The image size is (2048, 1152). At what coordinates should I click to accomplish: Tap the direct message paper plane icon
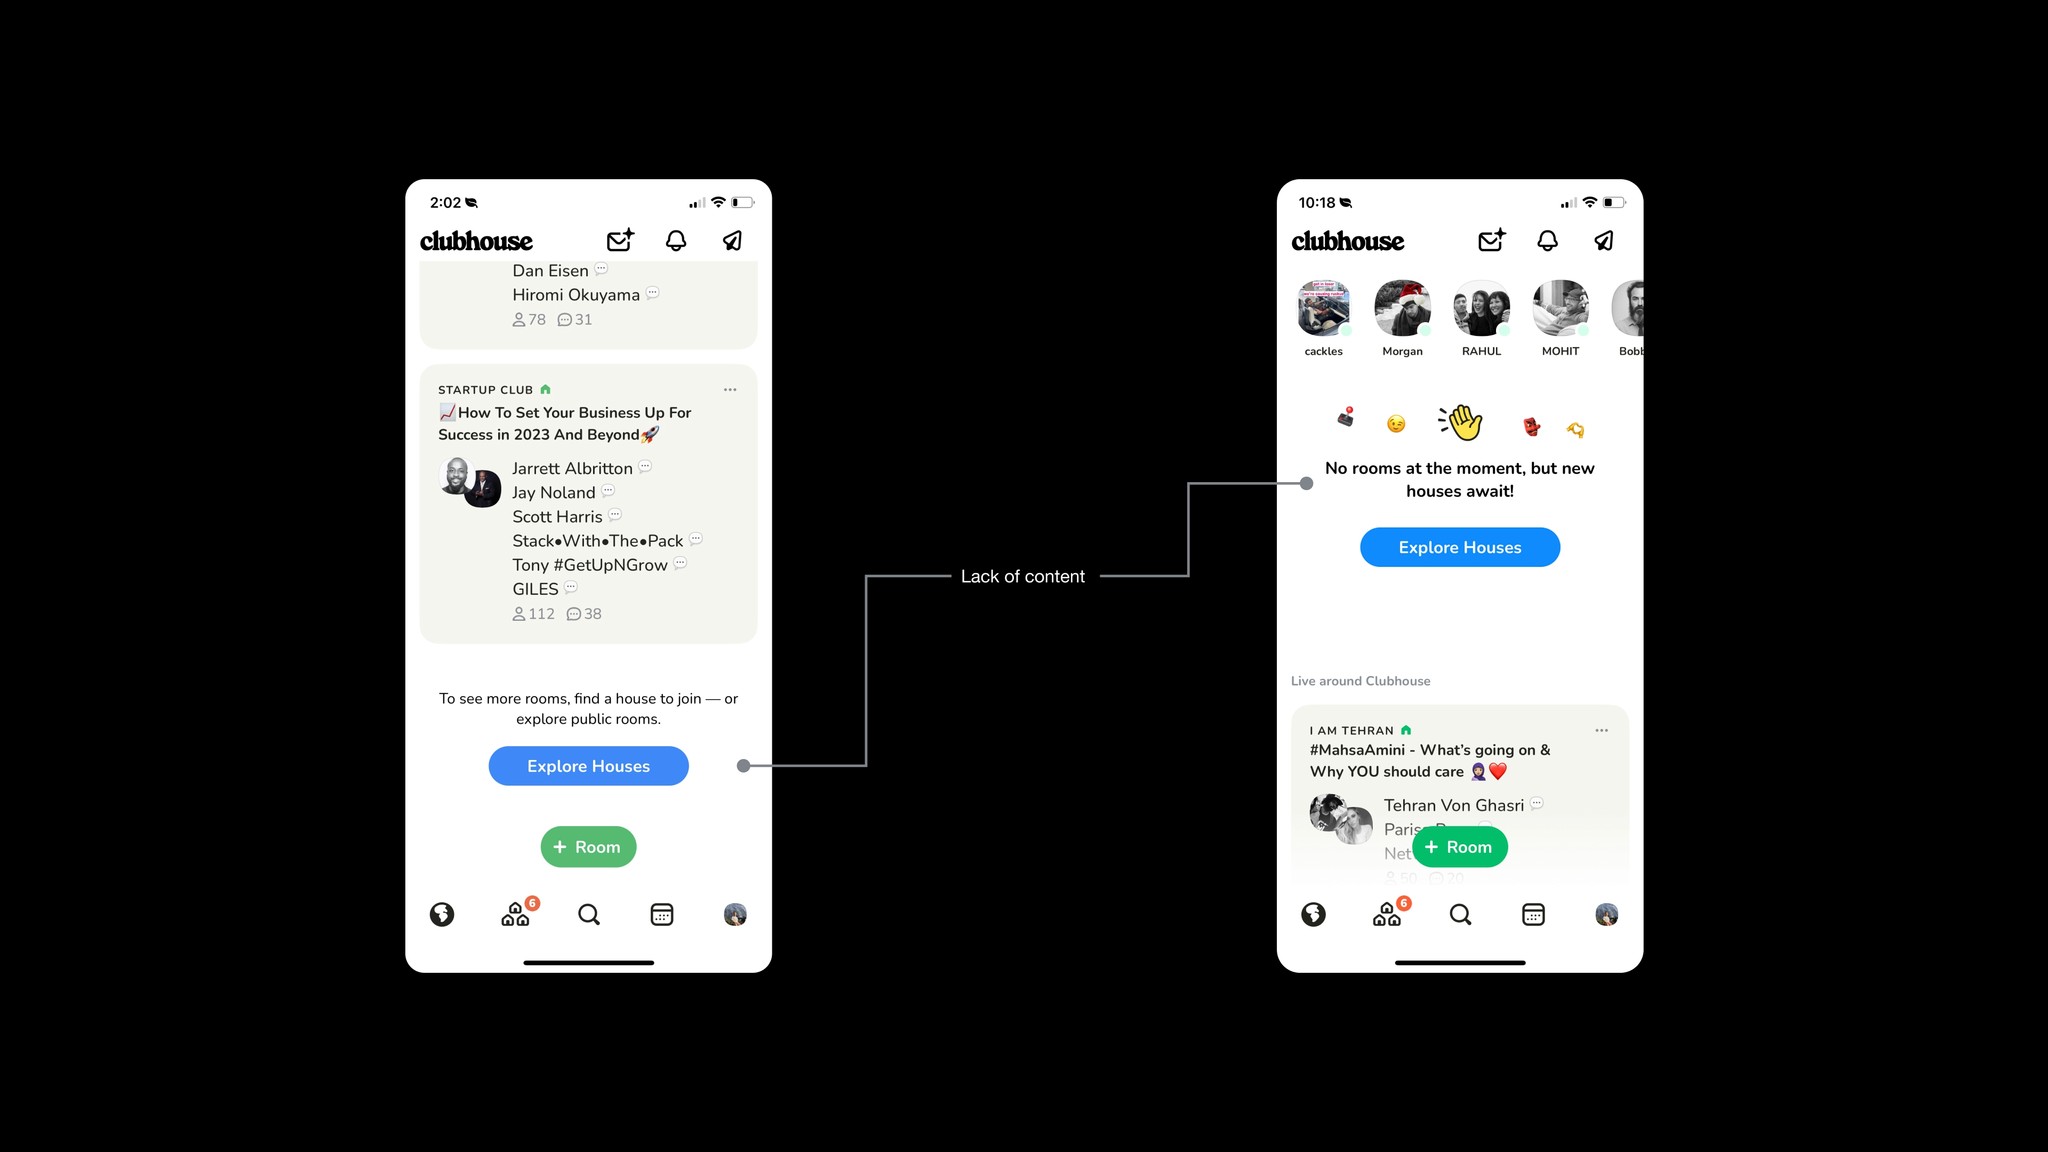[733, 241]
